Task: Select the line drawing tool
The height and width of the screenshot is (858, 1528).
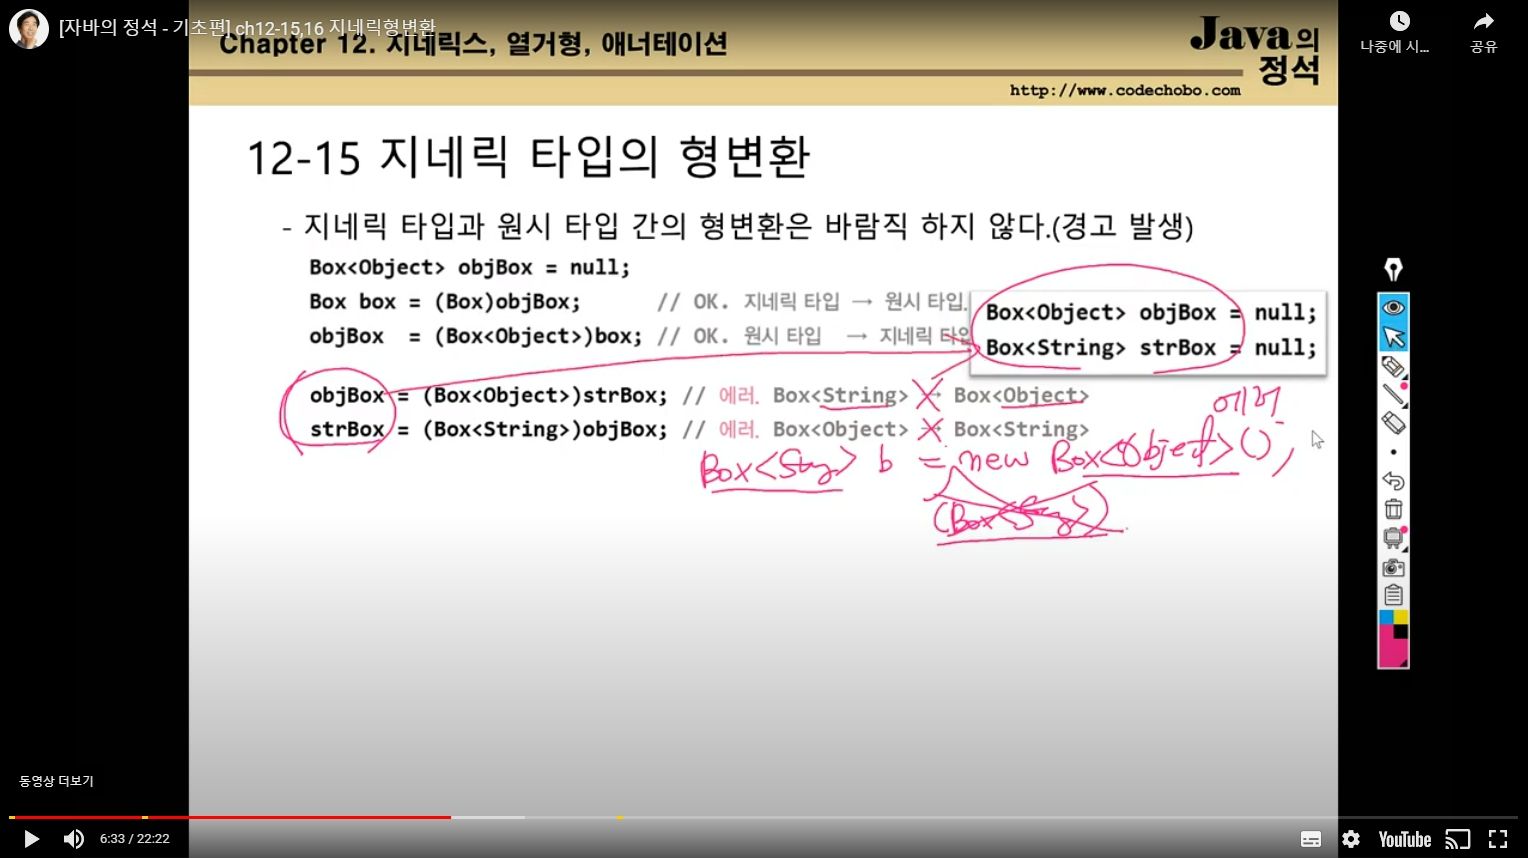Action: pos(1393,395)
